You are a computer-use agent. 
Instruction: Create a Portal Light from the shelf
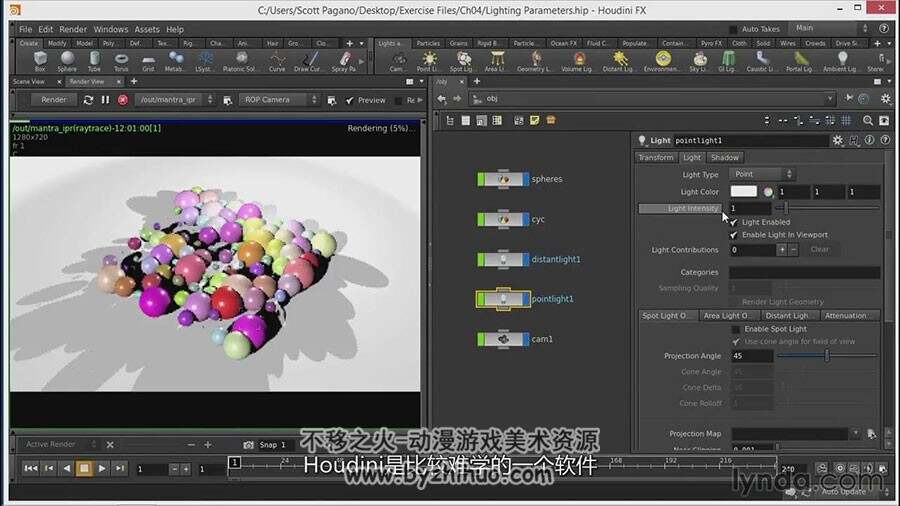[x=800, y=61]
